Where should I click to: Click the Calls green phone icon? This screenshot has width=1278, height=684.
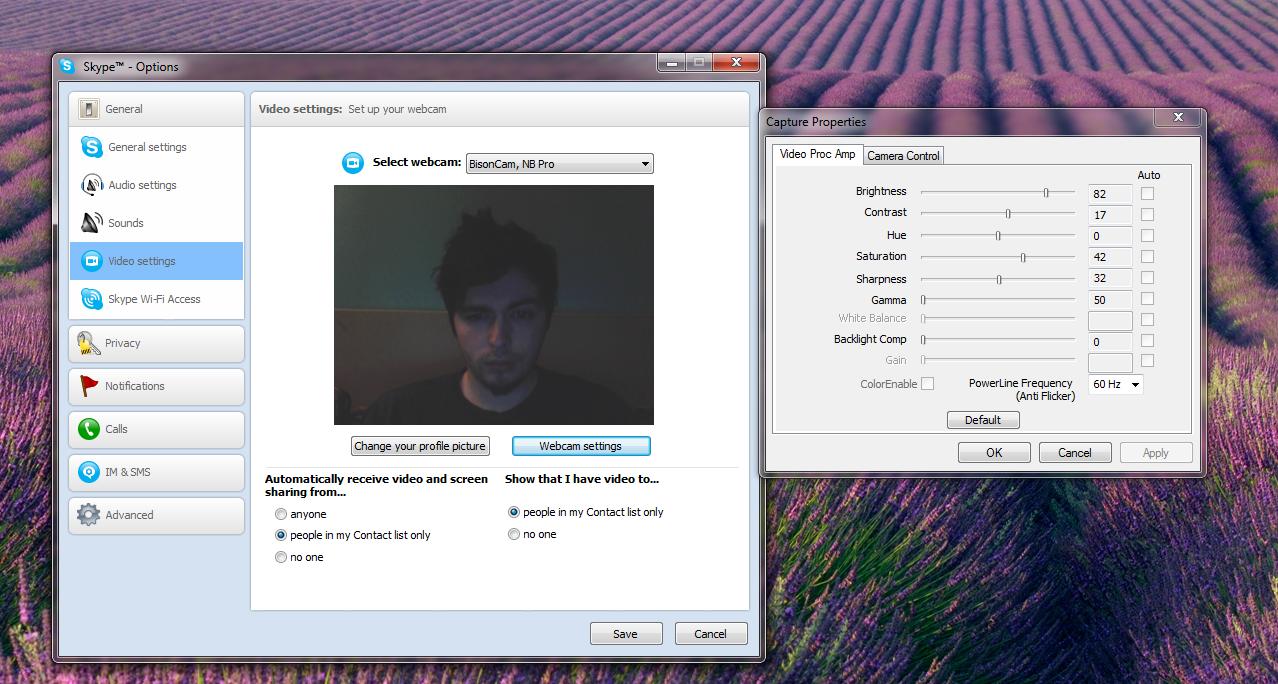[88, 429]
